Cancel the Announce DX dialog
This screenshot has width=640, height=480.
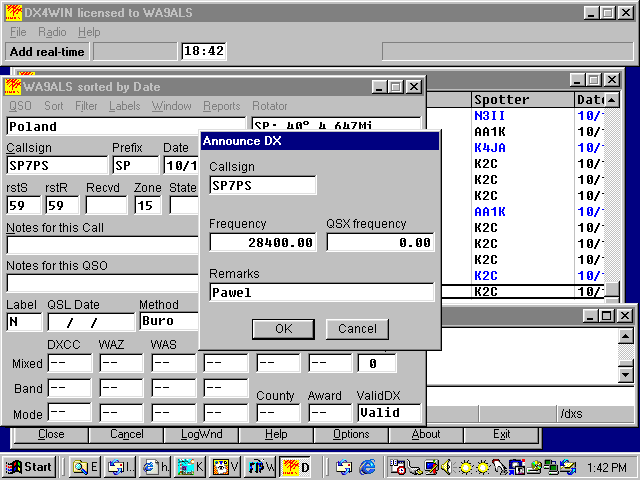tap(357, 329)
